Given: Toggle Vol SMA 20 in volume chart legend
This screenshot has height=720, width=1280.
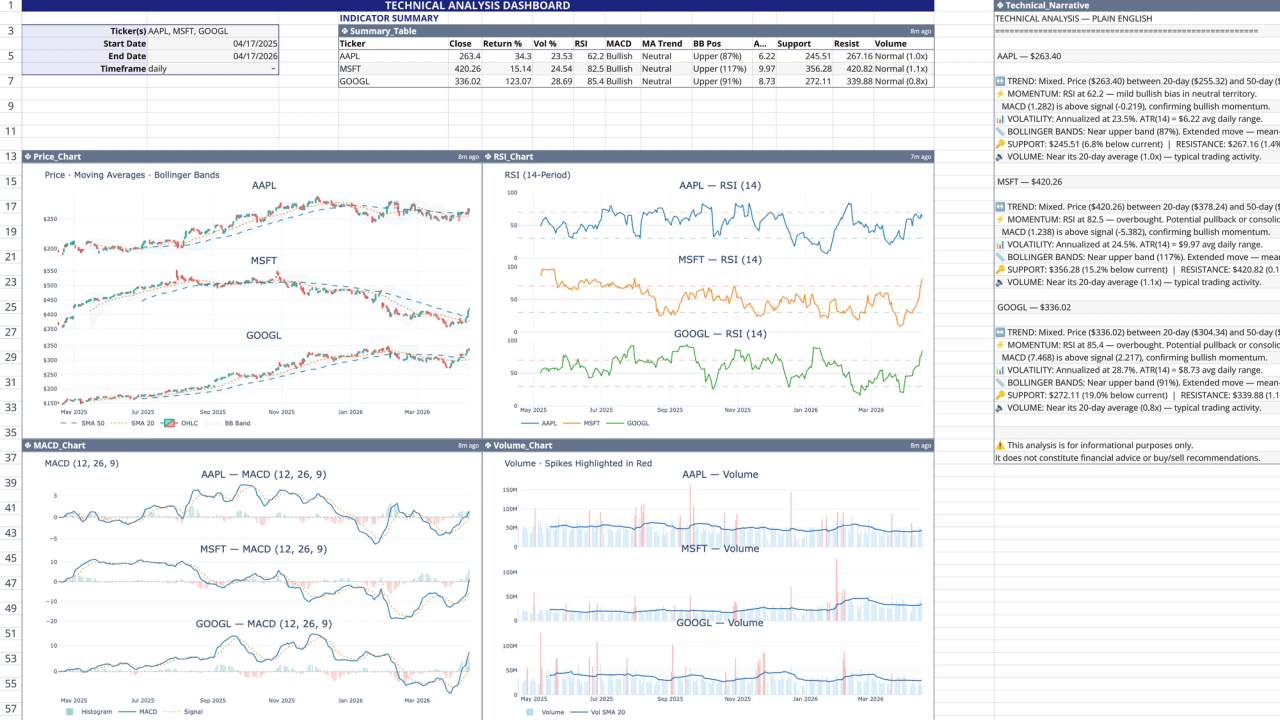Looking at the screenshot, I should point(597,711).
